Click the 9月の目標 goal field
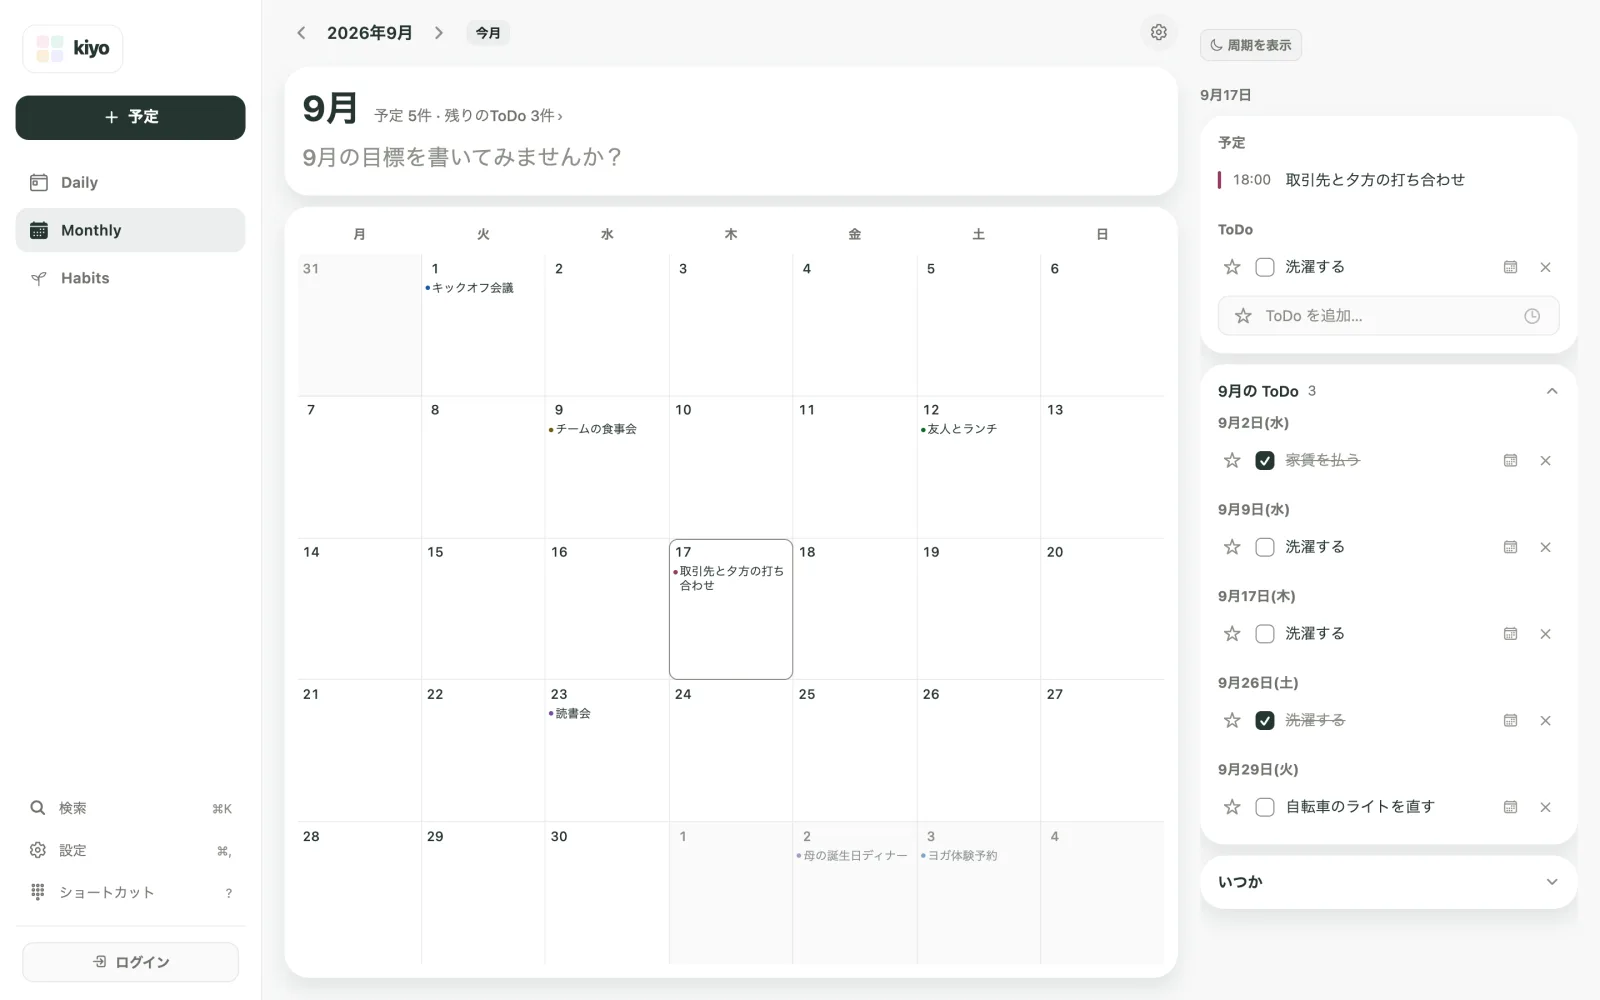The height and width of the screenshot is (1000, 1600). click(462, 157)
